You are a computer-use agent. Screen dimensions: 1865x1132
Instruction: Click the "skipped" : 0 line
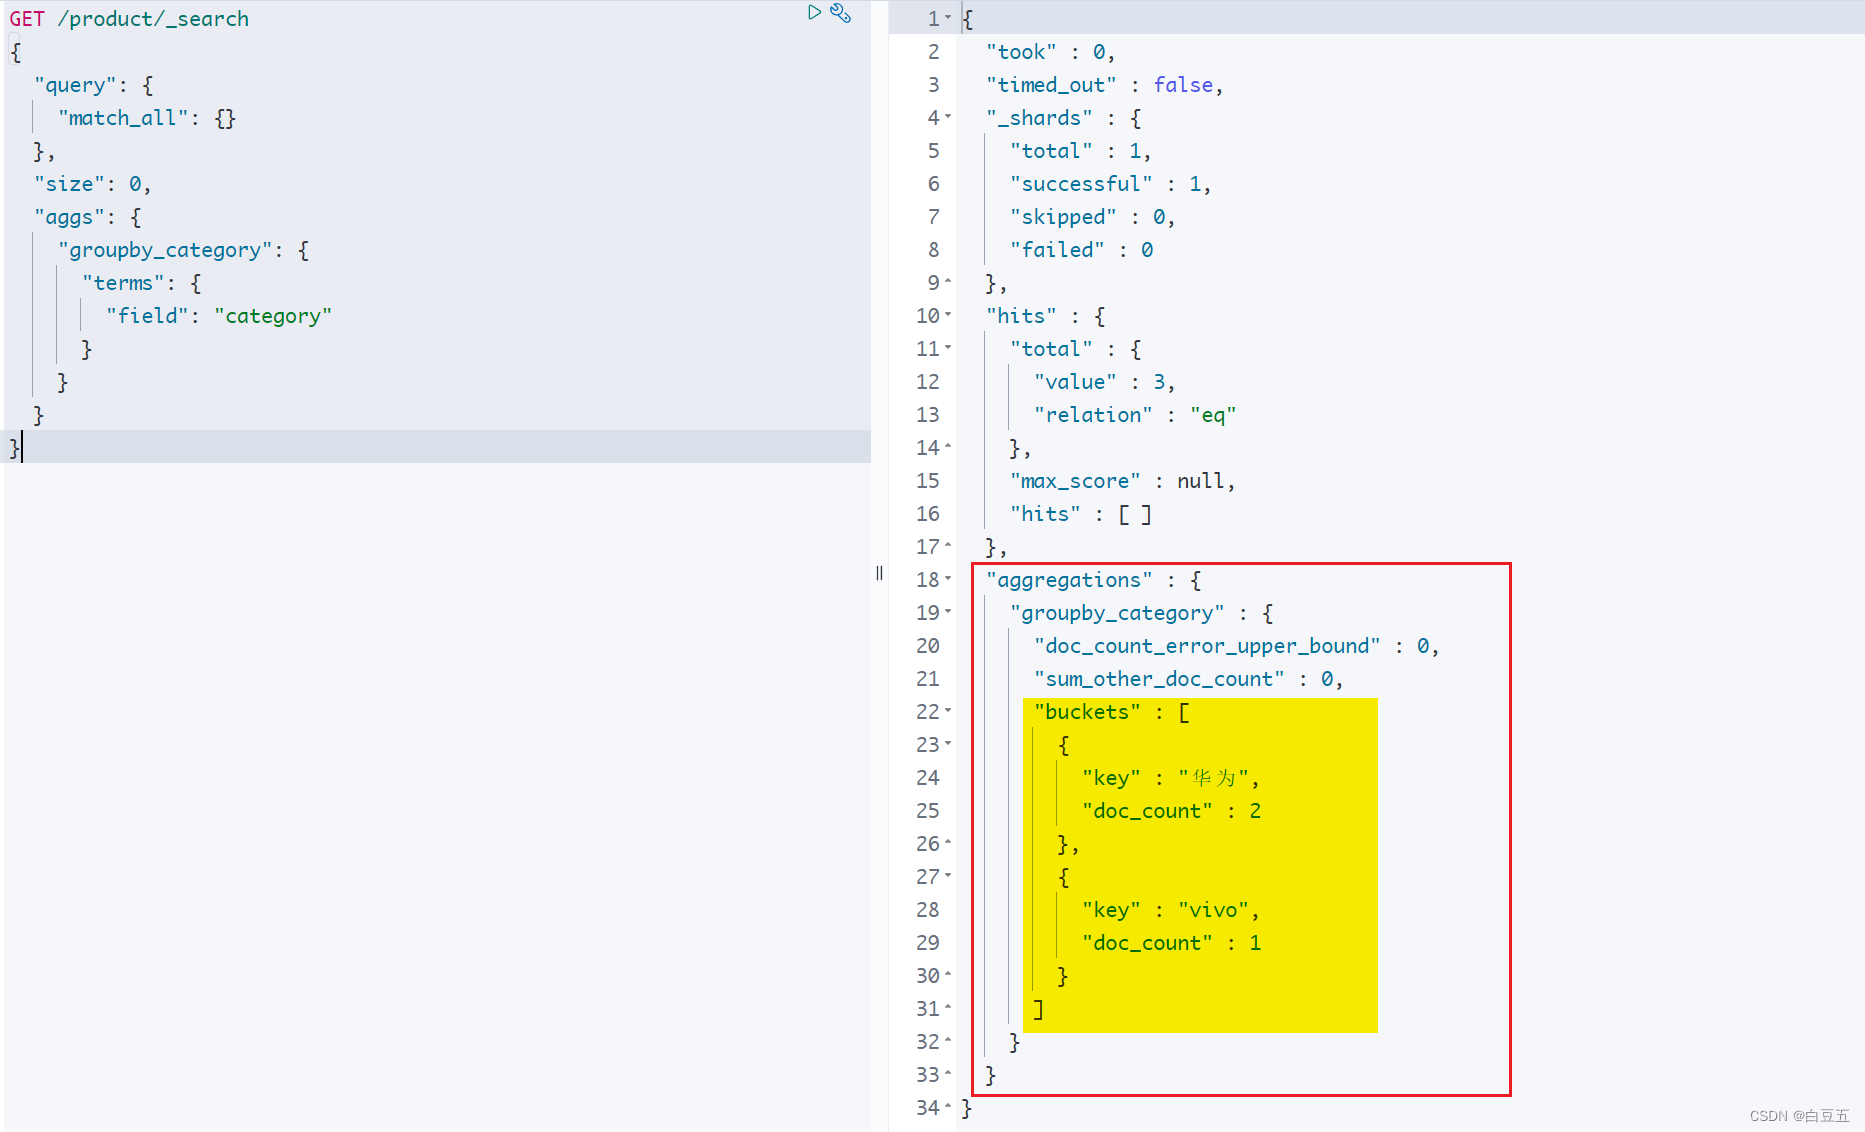[1092, 217]
